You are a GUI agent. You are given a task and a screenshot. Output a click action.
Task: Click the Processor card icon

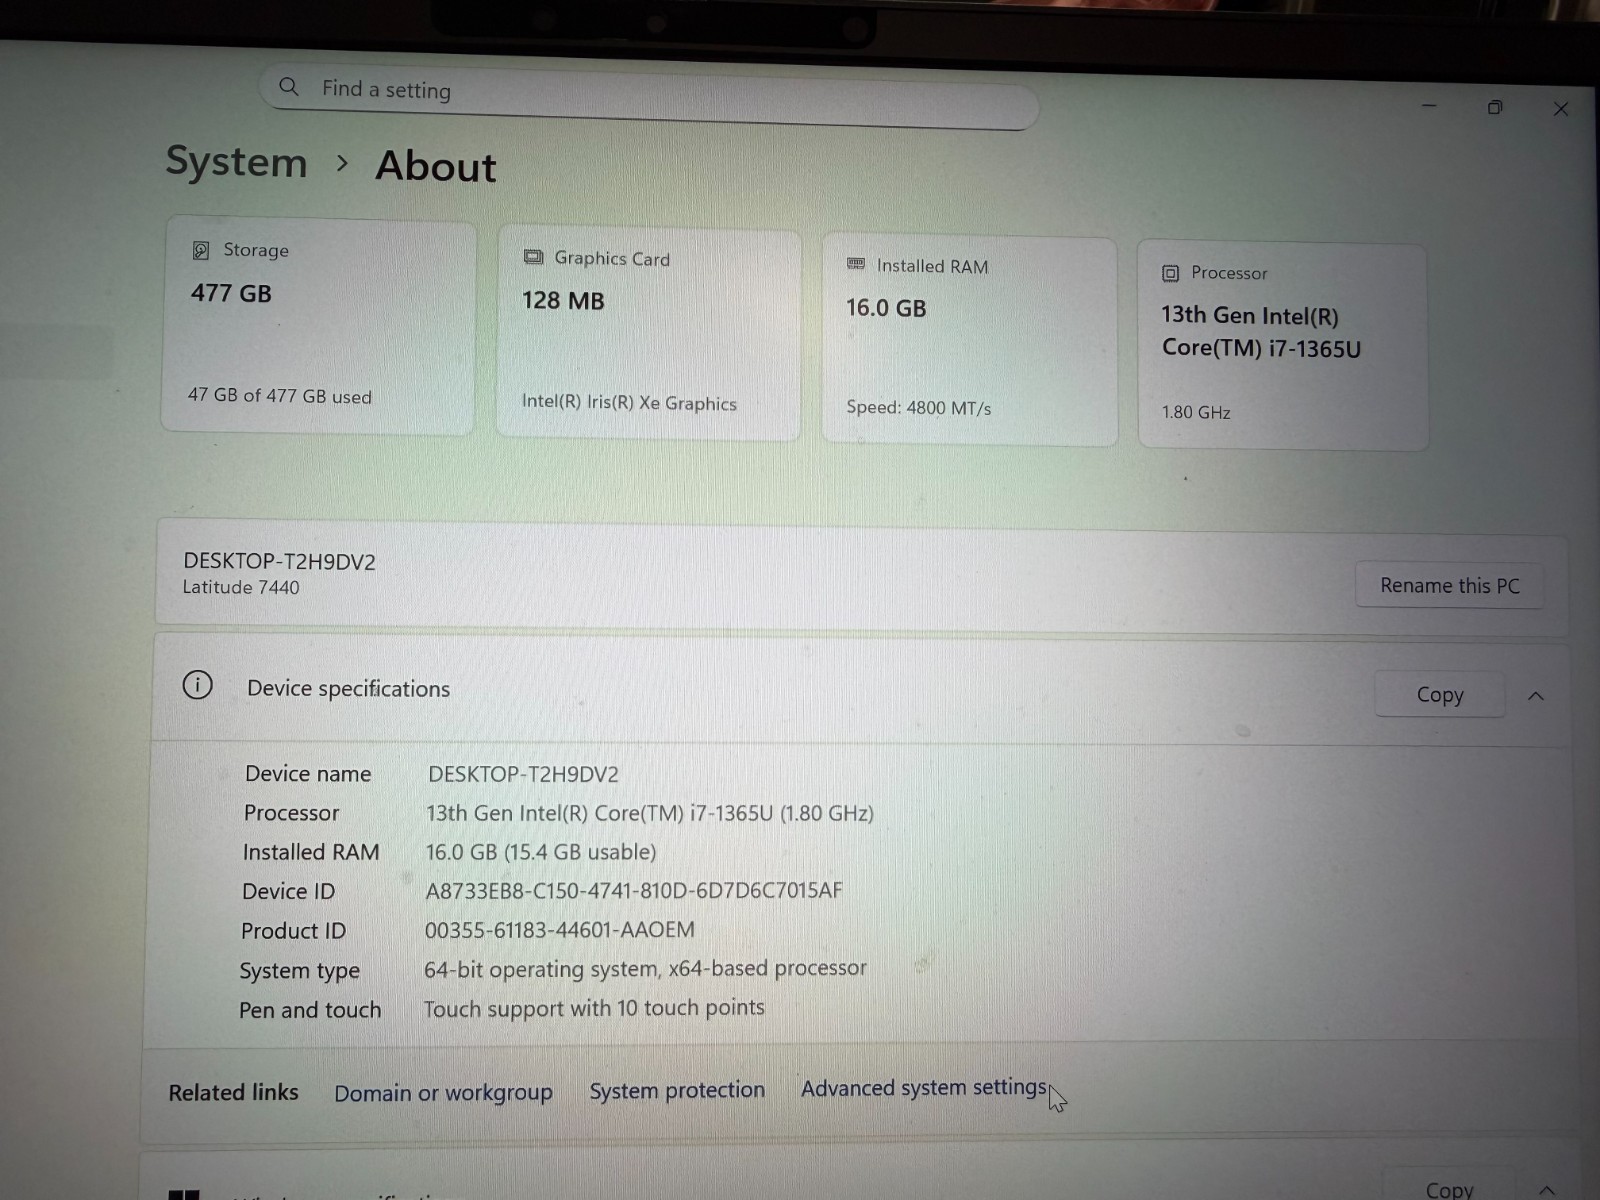(x=1170, y=273)
